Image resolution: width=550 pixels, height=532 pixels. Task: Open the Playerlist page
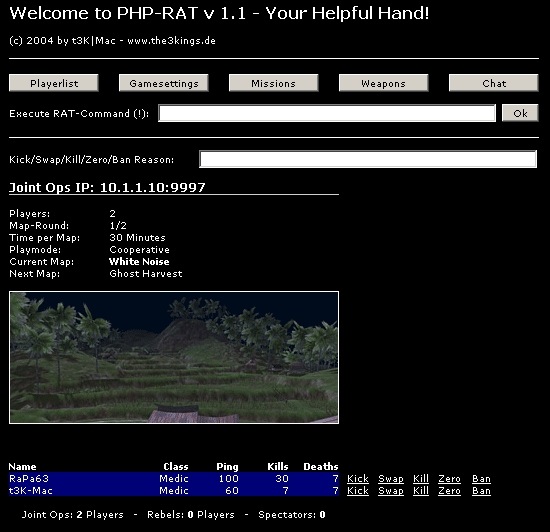point(54,83)
